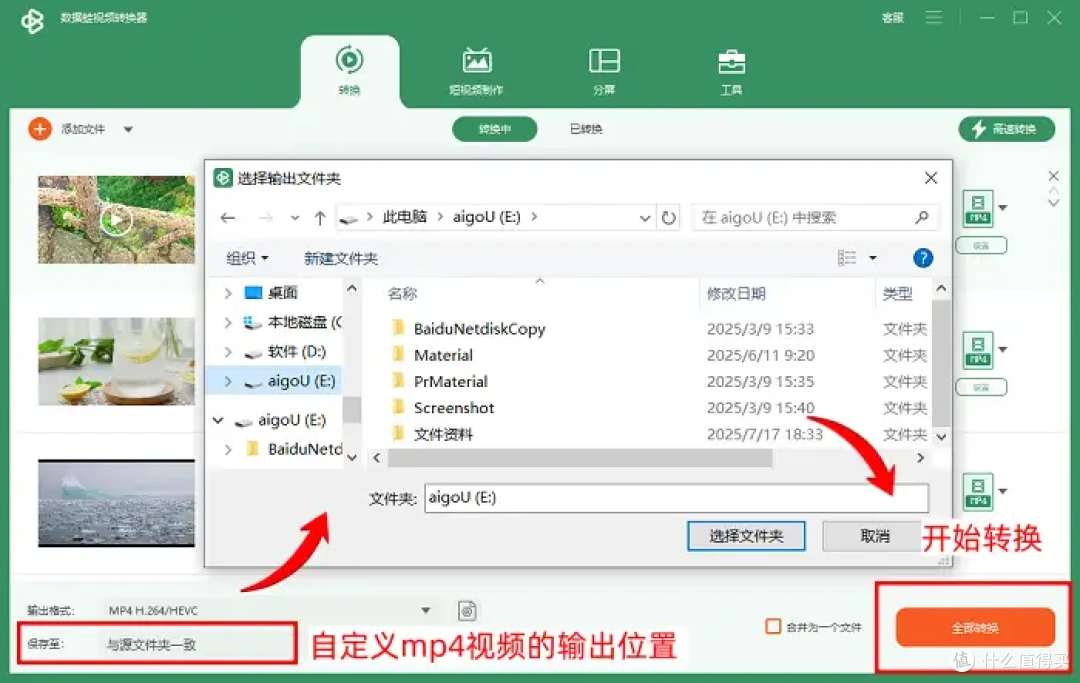Change the view layout icon

tap(847, 258)
